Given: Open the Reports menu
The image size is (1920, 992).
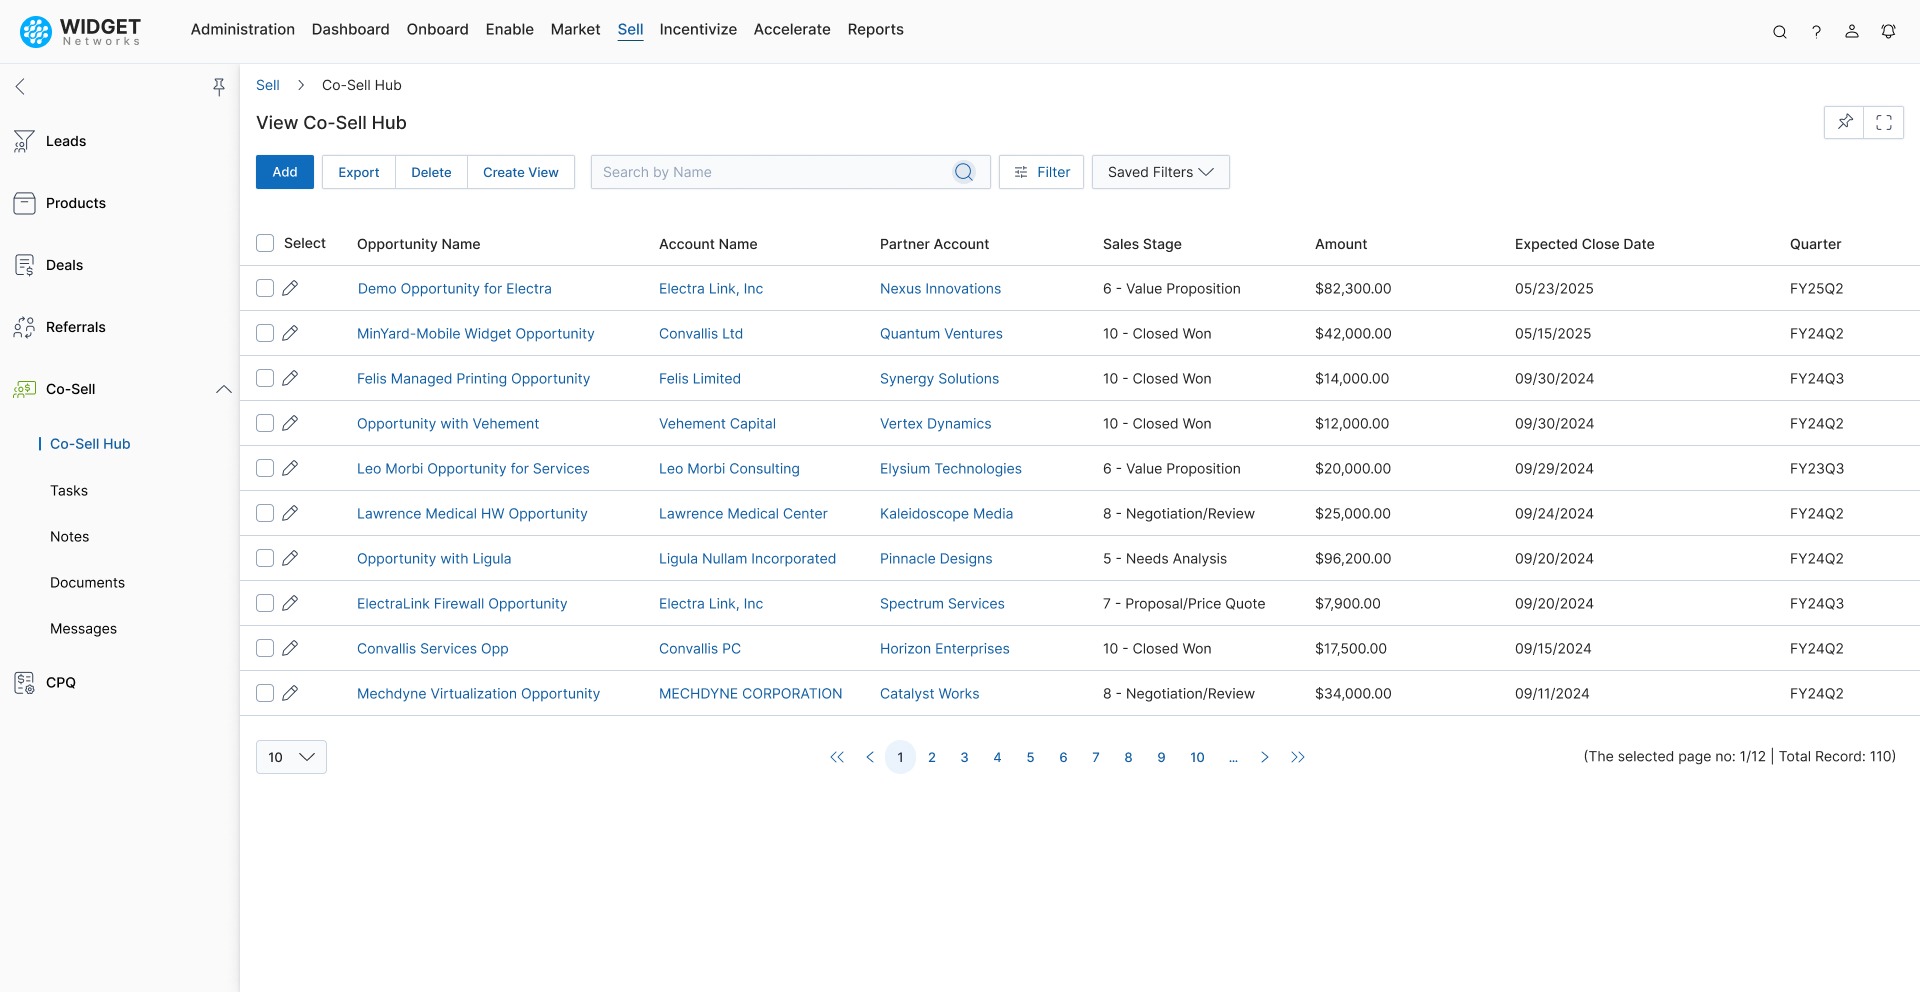Looking at the screenshot, I should tap(875, 29).
